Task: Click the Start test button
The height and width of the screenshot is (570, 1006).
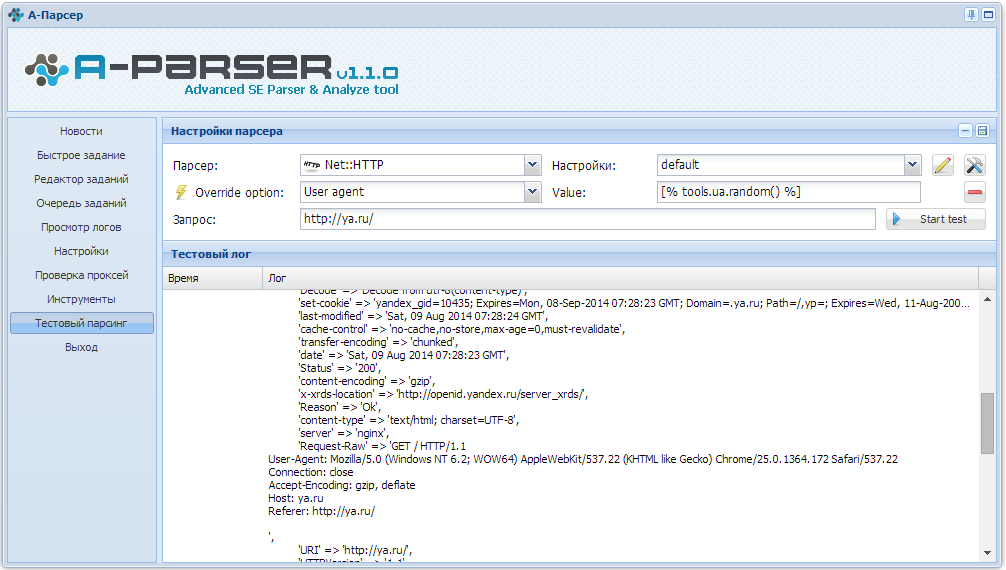Action: 935,219
